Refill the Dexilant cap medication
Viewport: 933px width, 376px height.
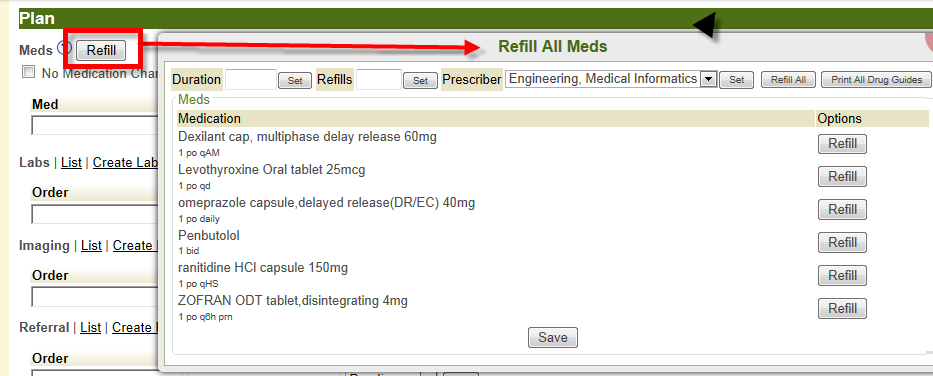pos(842,144)
